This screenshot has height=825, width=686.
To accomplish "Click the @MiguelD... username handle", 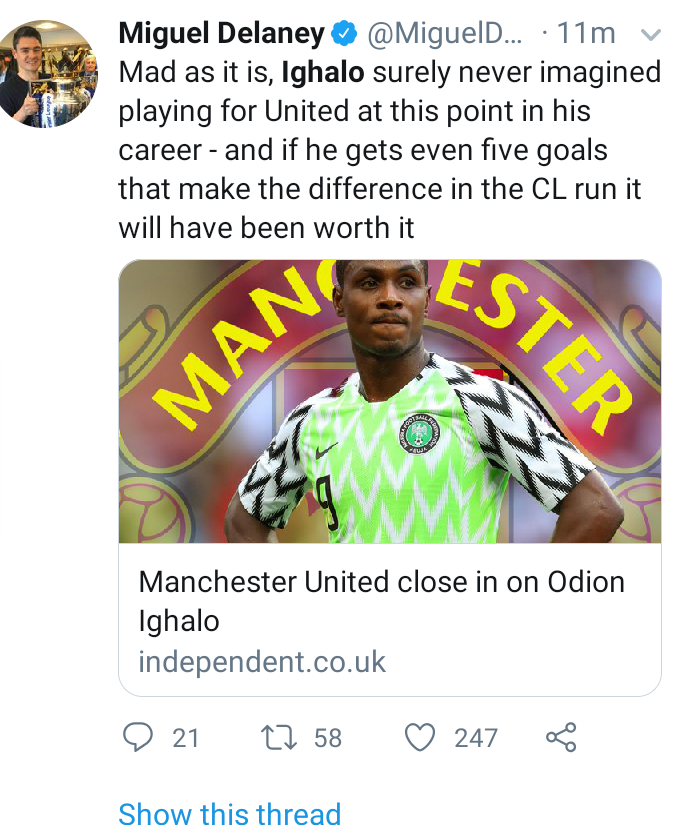I will (x=445, y=34).
